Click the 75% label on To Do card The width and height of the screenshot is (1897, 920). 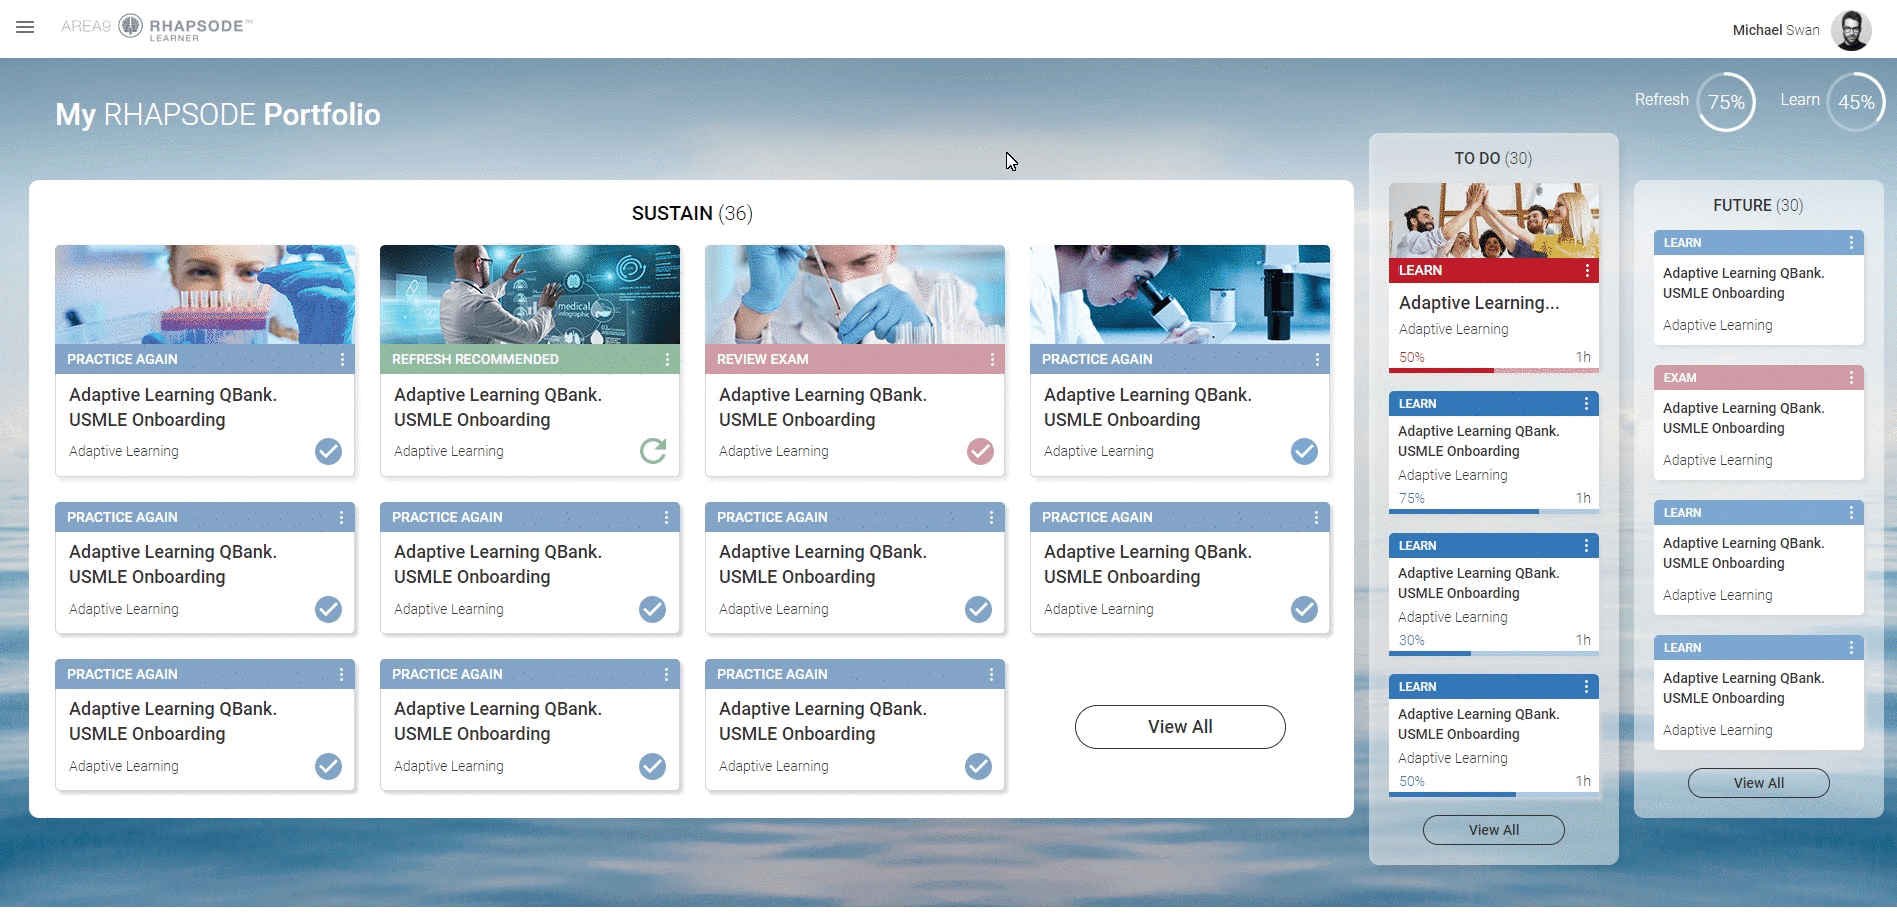point(1411,498)
